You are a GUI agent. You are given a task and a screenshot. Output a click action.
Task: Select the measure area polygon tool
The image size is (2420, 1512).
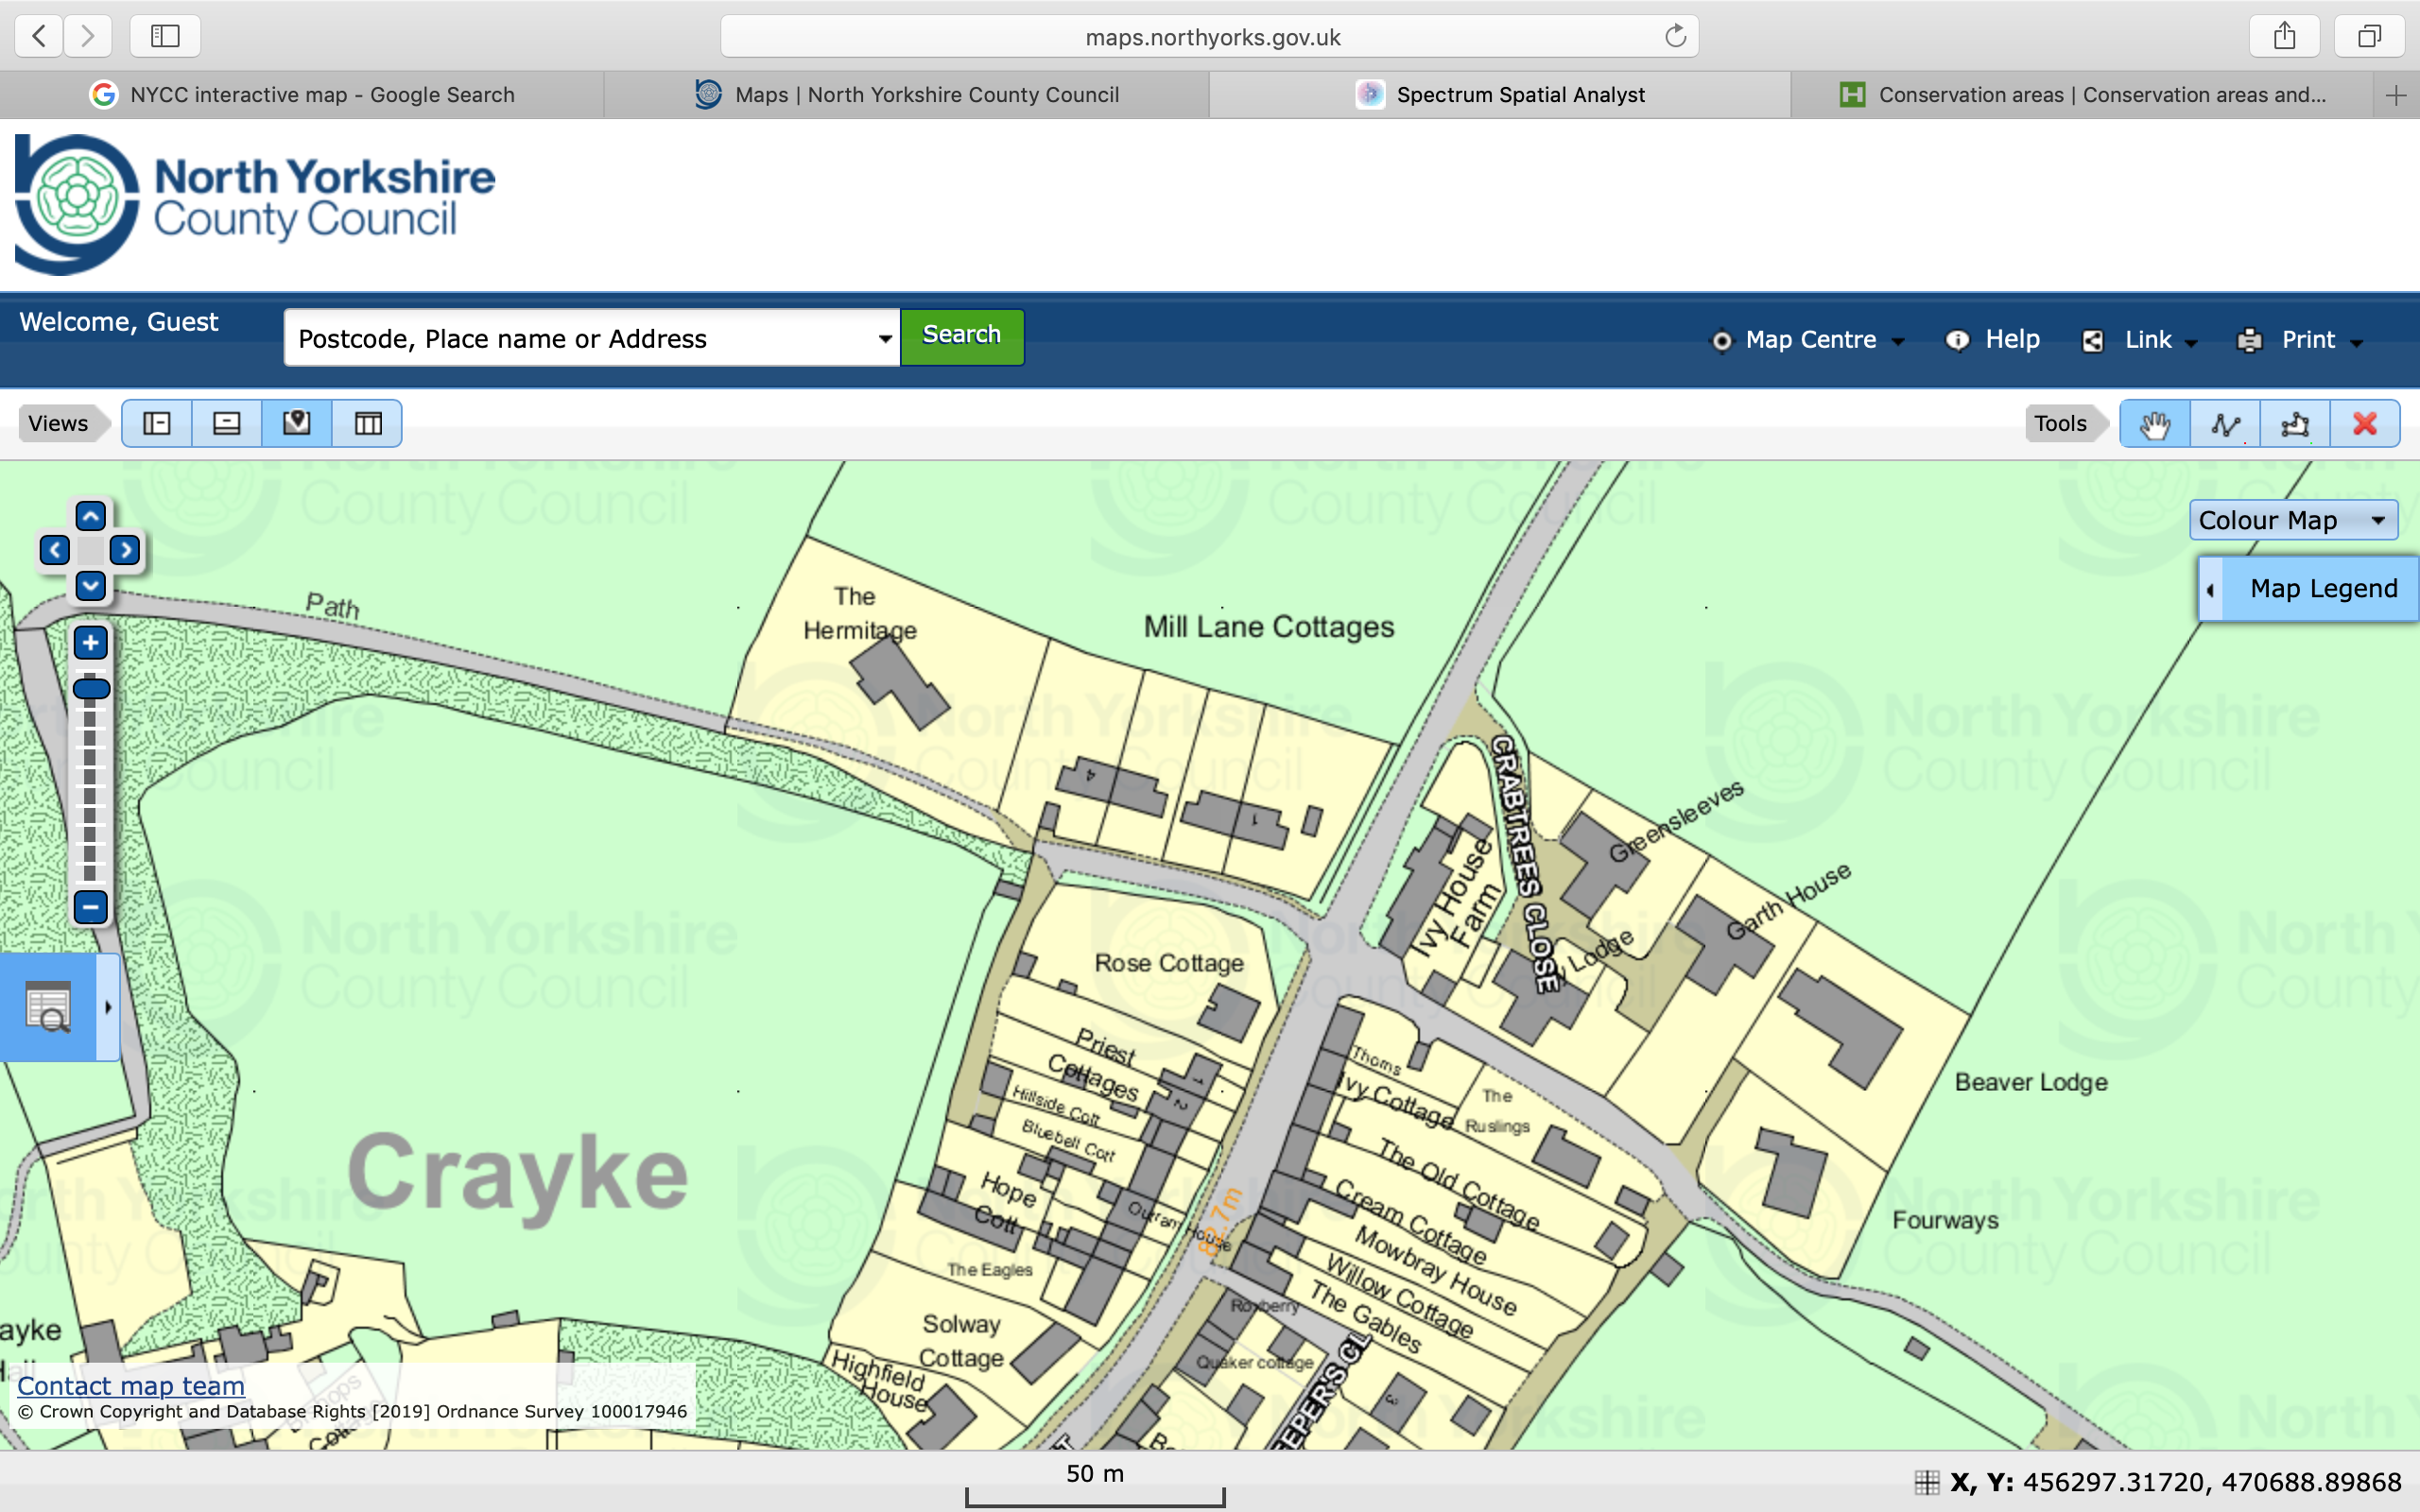[2295, 424]
